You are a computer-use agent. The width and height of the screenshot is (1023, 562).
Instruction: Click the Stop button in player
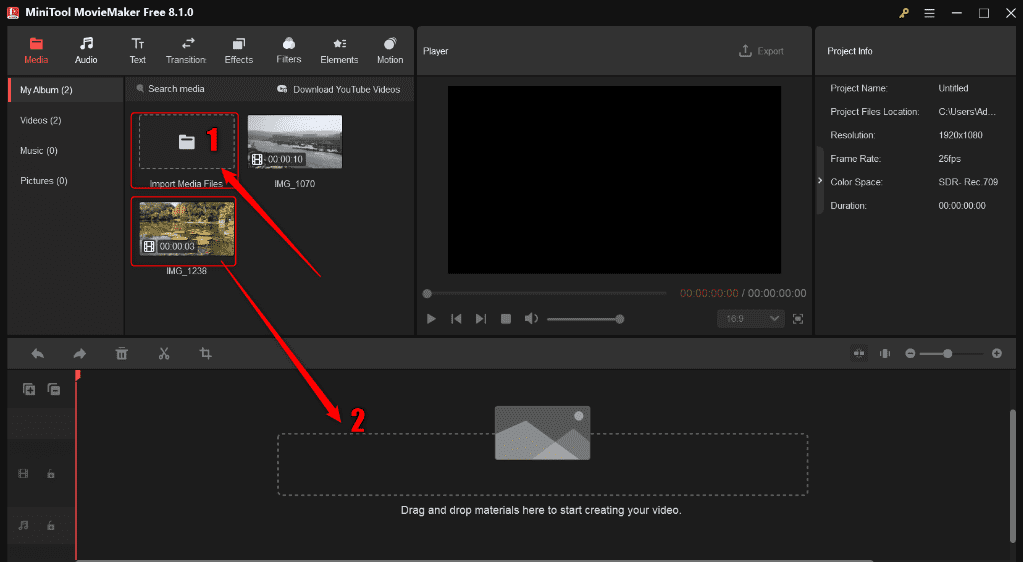506,319
